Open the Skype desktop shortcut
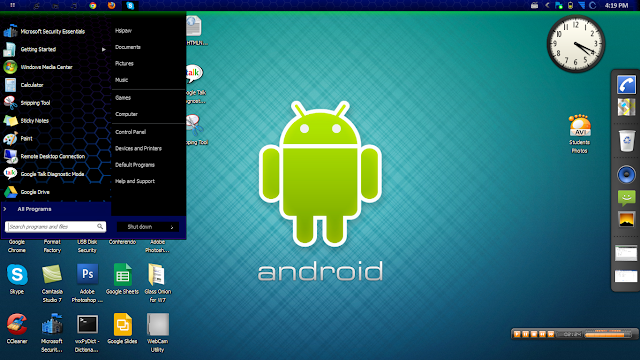This screenshot has height=360, width=640. pyautogui.click(x=17, y=279)
